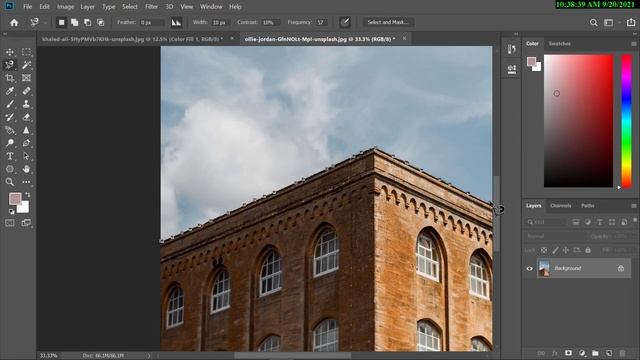The width and height of the screenshot is (640, 360).
Task: Open the Layers panel options menu
Action: coord(633,206)
